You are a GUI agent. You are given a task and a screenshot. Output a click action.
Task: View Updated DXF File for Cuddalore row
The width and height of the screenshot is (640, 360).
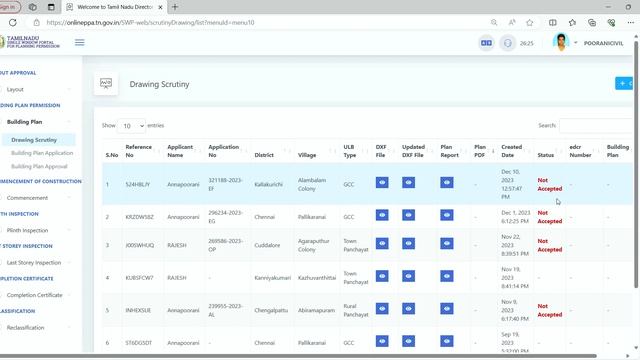coord(409,244)
